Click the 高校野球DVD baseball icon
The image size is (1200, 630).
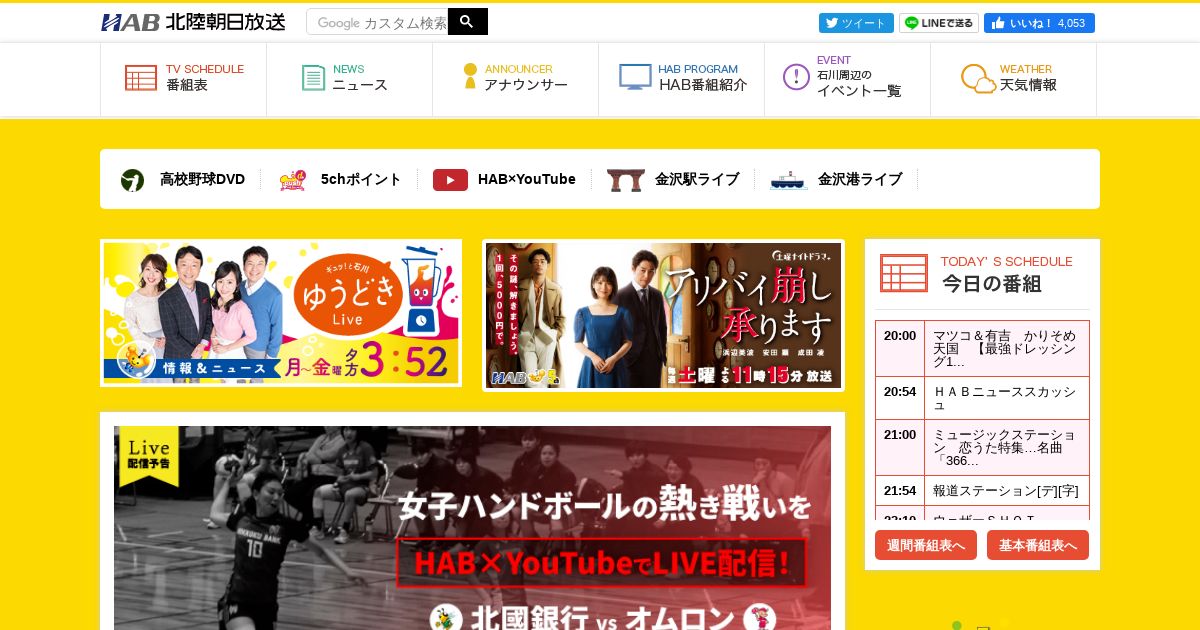pyautogui.click(x=132, y=180)
